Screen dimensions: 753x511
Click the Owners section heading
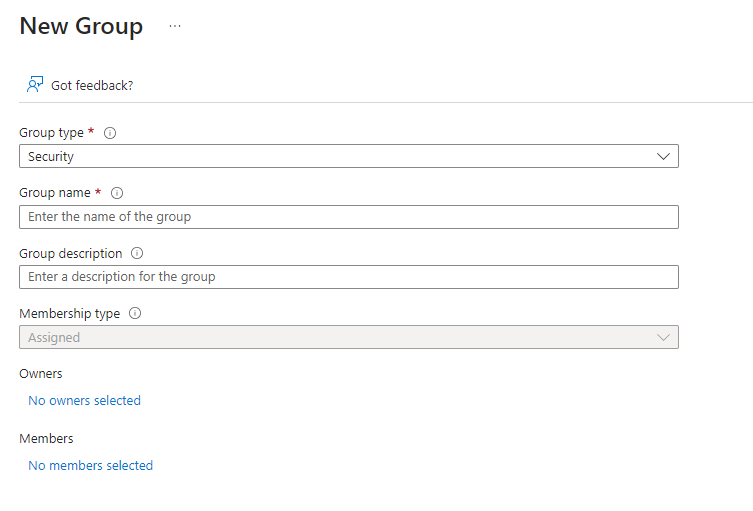[40, 373]
